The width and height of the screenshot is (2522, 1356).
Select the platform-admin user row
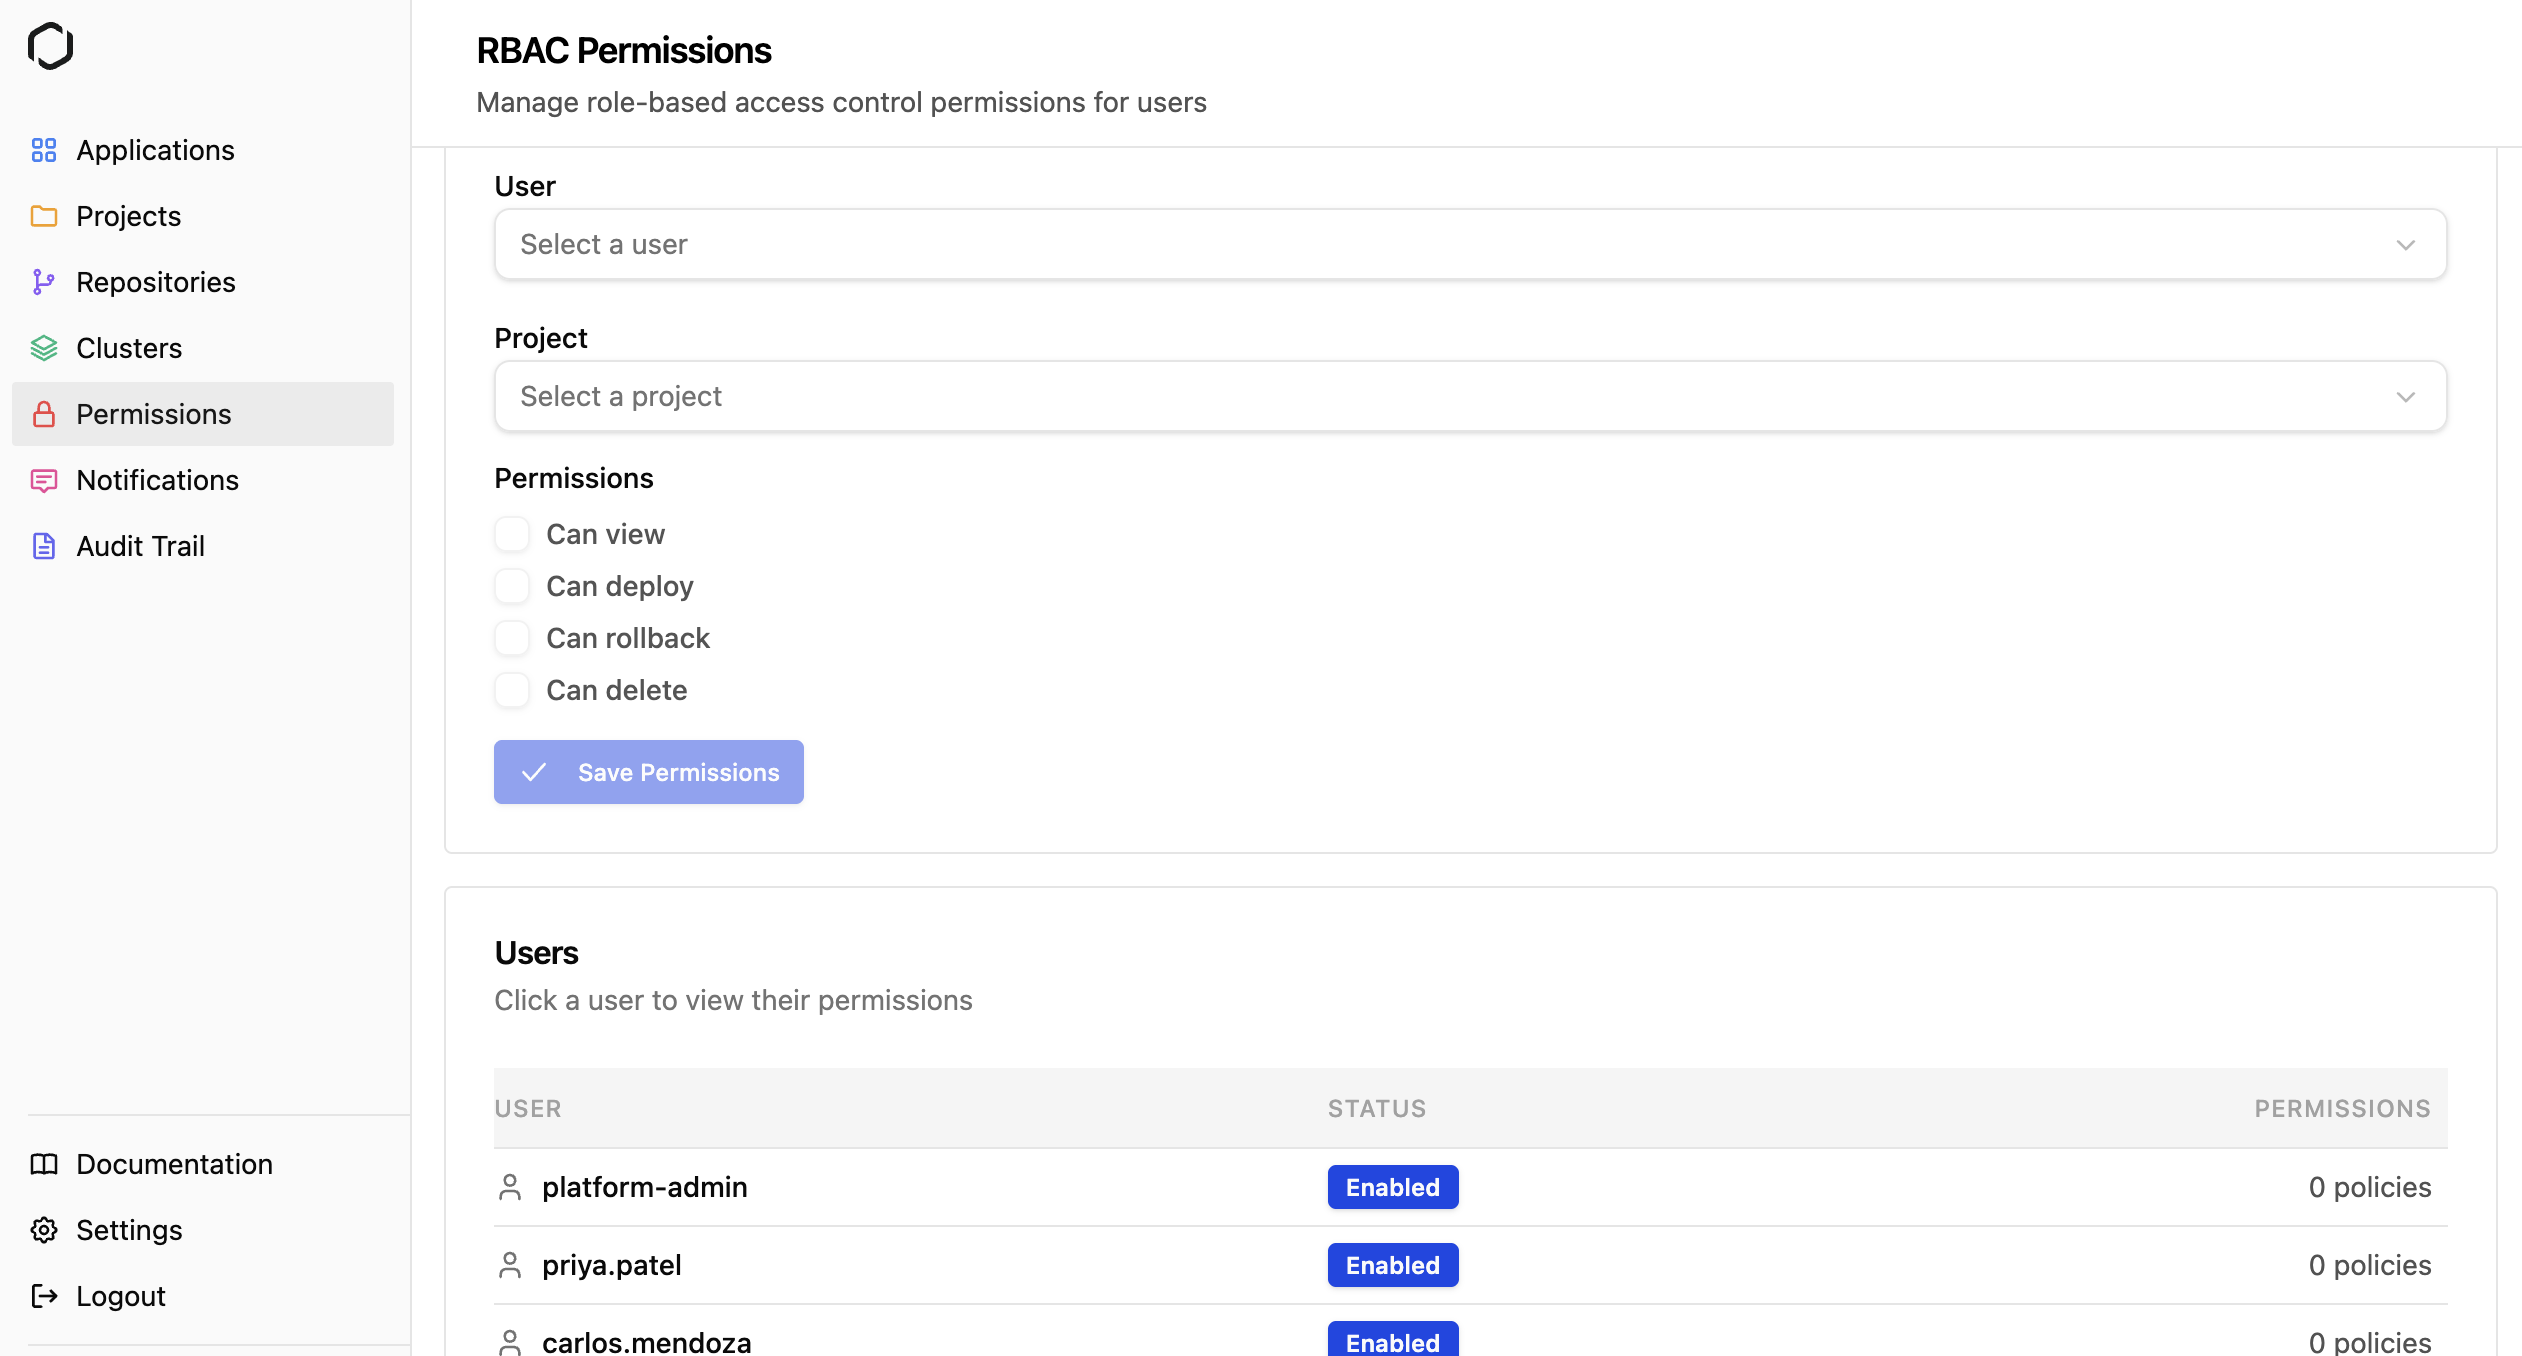click(645, 1187)
